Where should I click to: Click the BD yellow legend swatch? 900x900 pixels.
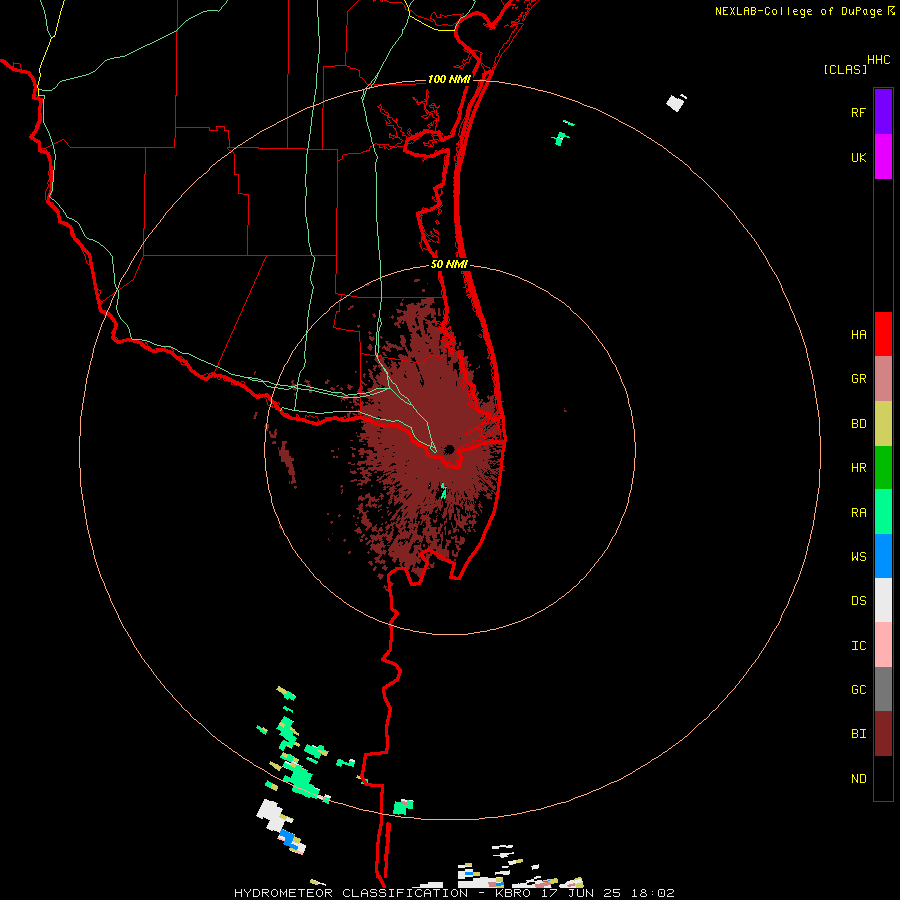tap(883, 424)
